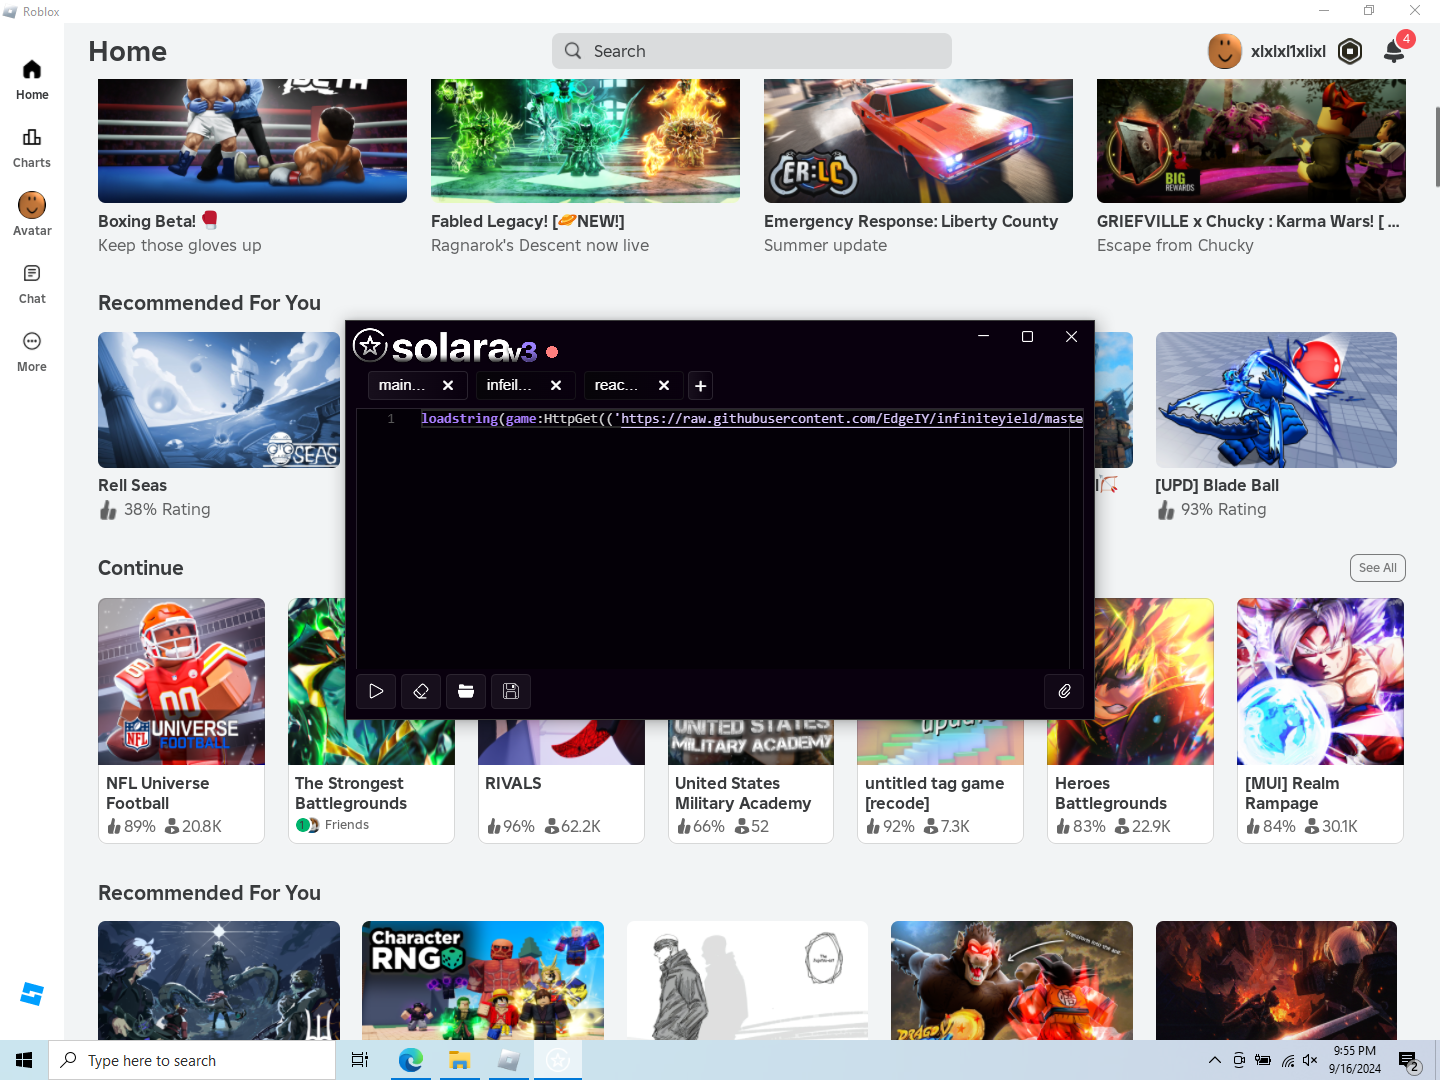
Task: Open the RIVALS game title
Action: (x=513, y=783)
